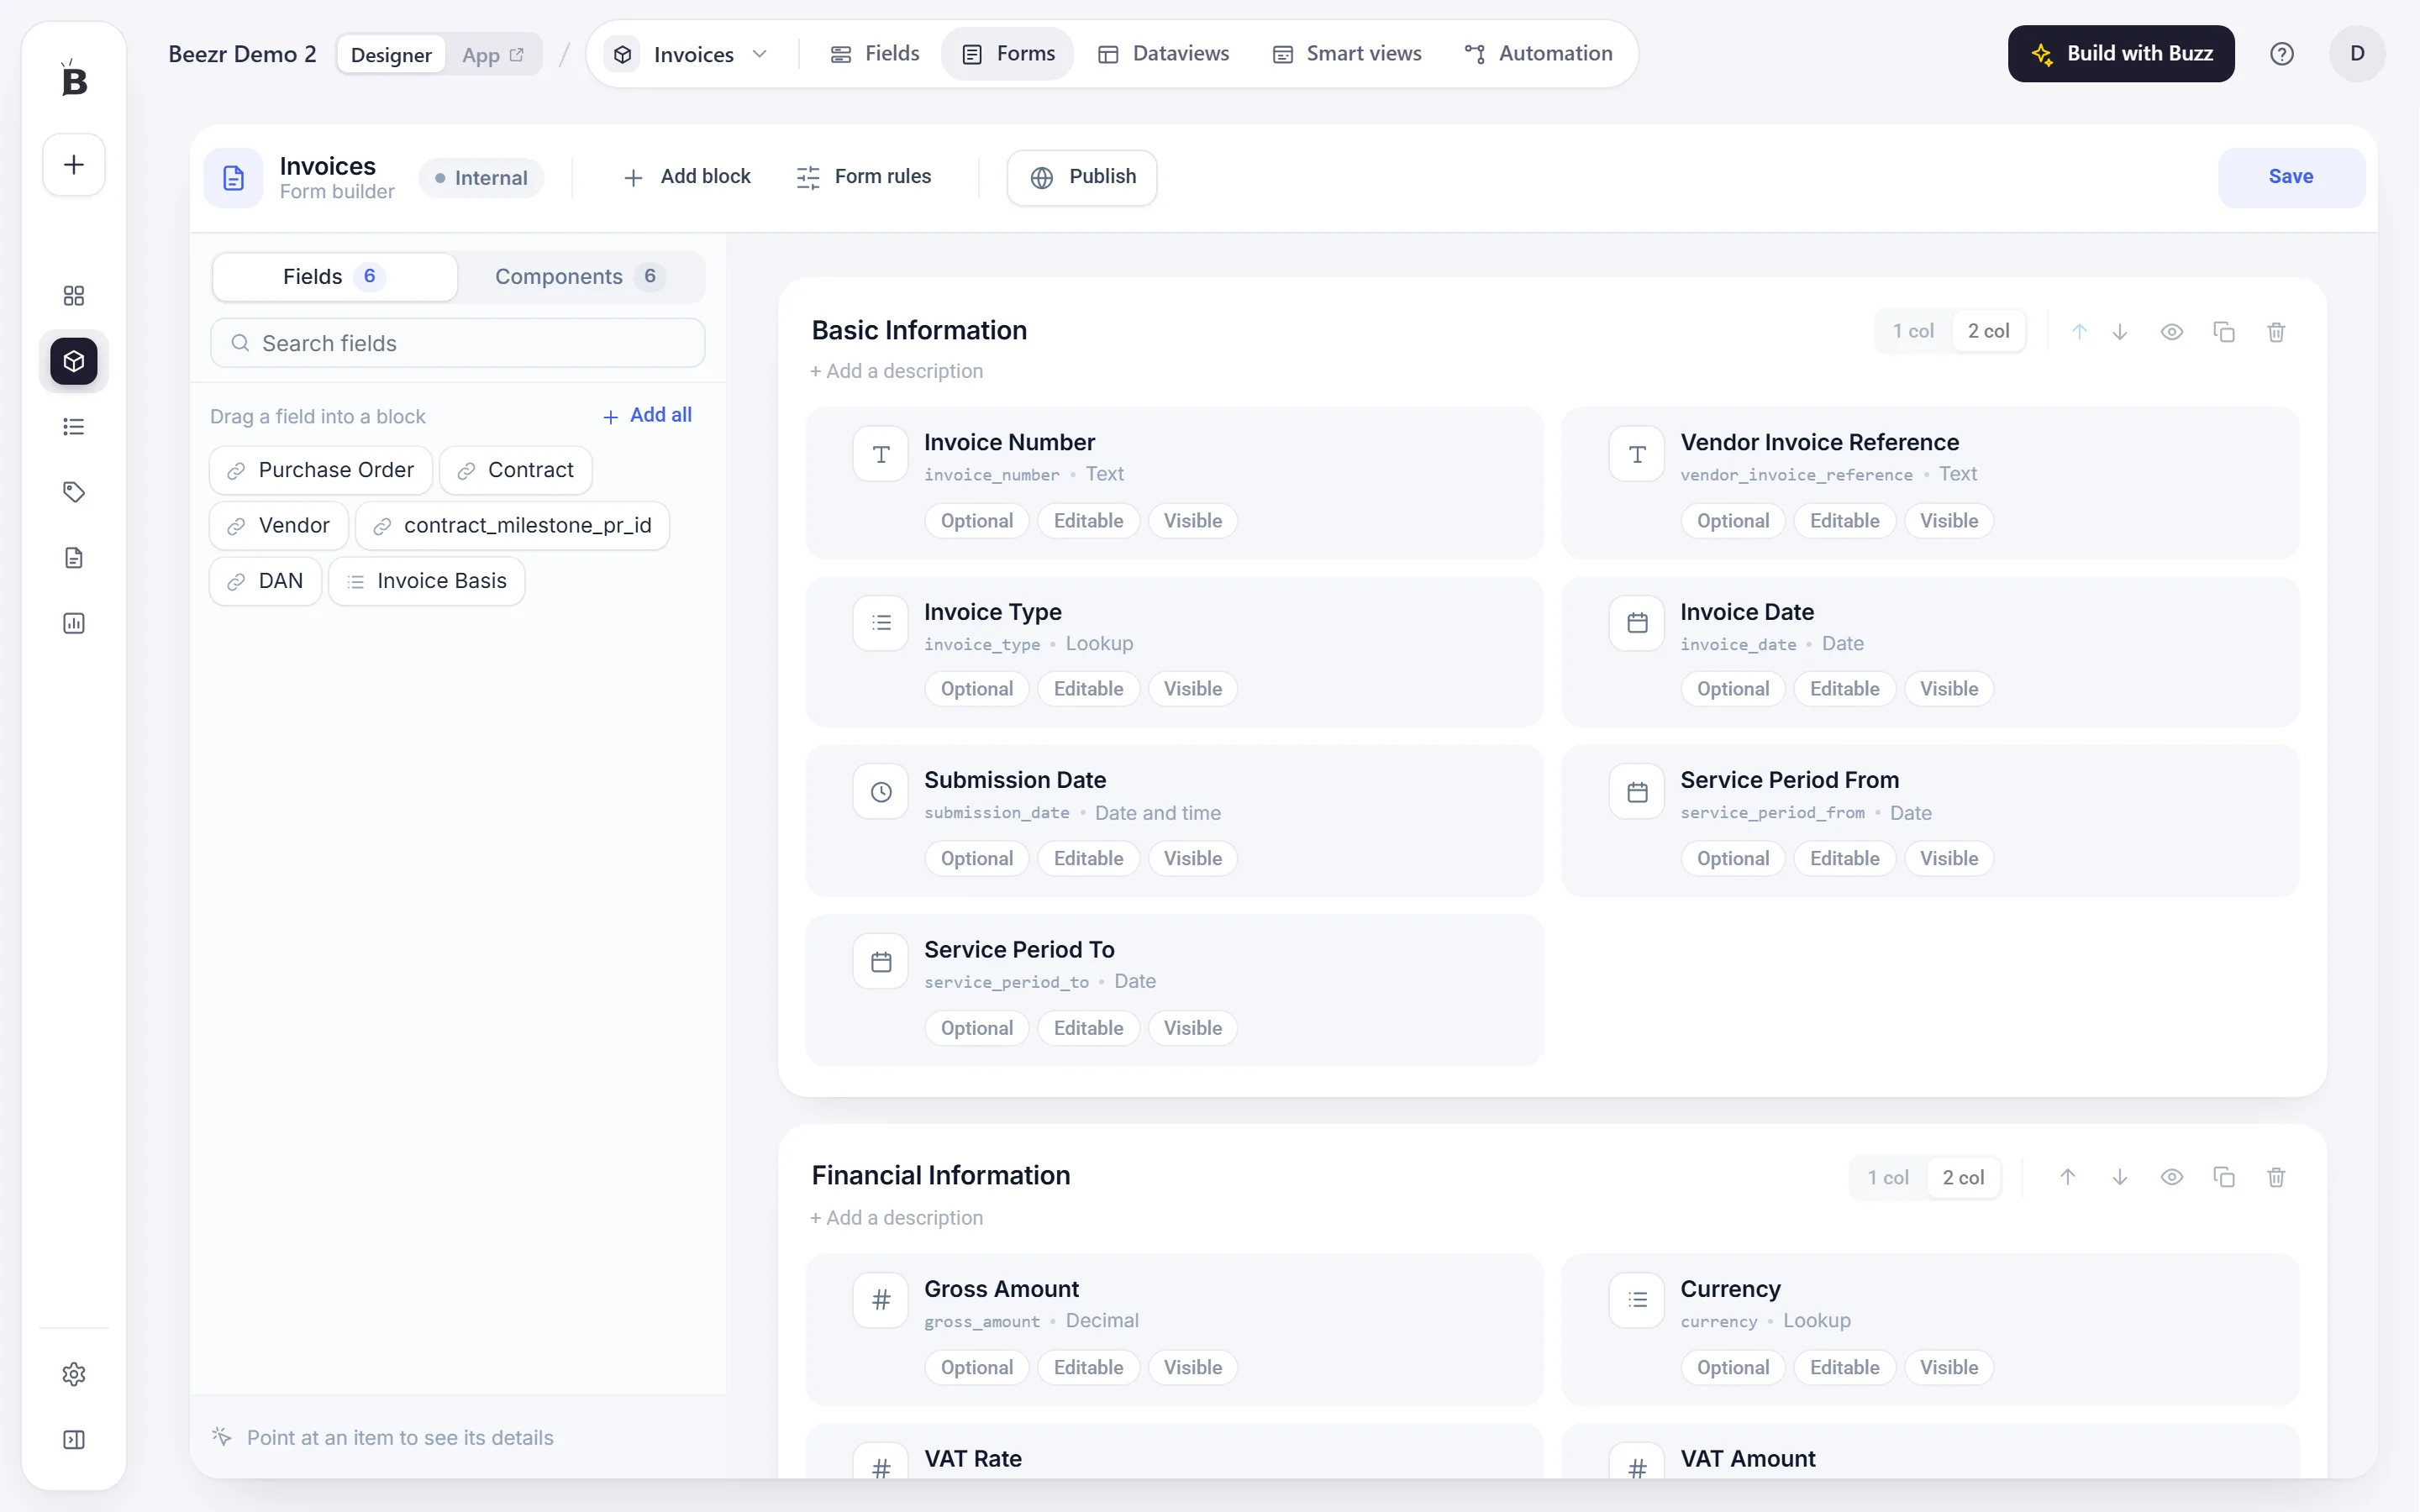This screenshot has height=1512, width=2420.
Task: Add a description to Basic Information
Action: 897,371
